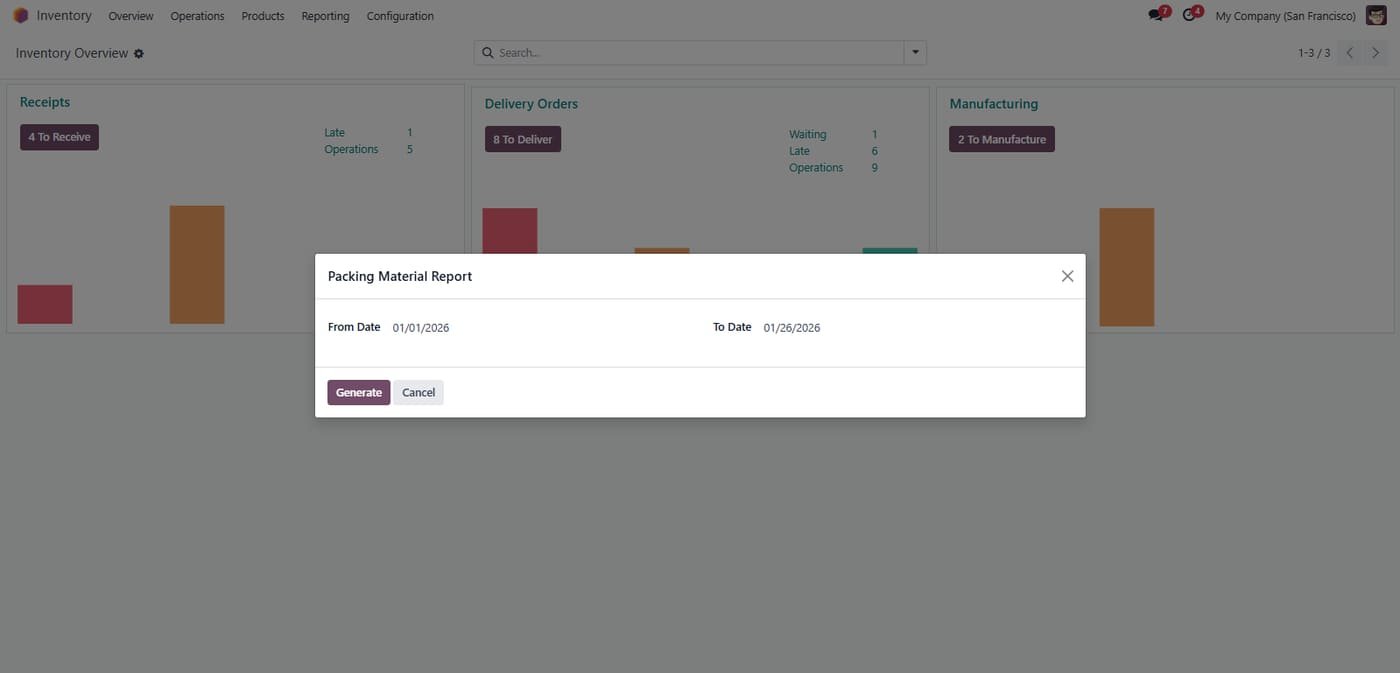Click the Inventory Overview breadcrumb title
Viewport: 1400px width, 673px height.
tap(72, 53)
